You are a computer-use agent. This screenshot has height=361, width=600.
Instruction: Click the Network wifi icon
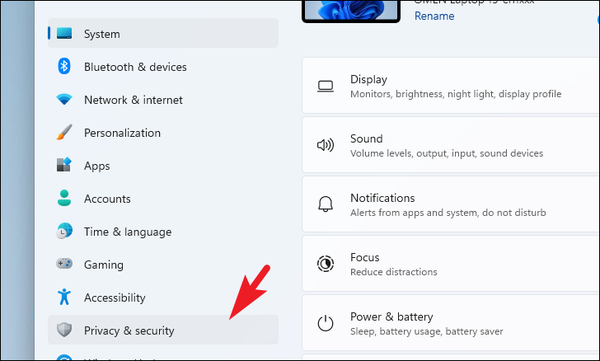[x=64, y=100]
